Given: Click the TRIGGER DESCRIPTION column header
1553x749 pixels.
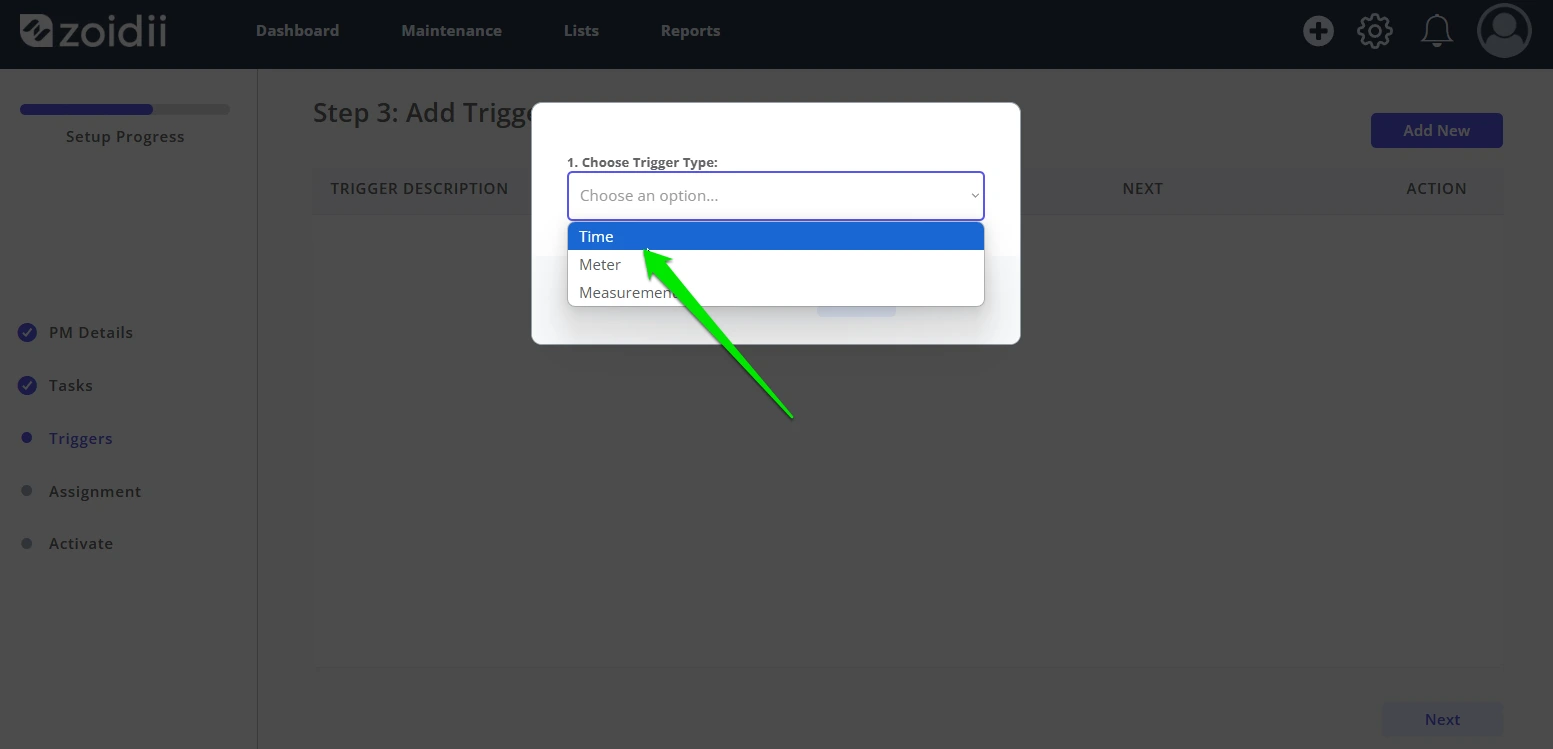Looking at the screenshot, I should (419, 189).
